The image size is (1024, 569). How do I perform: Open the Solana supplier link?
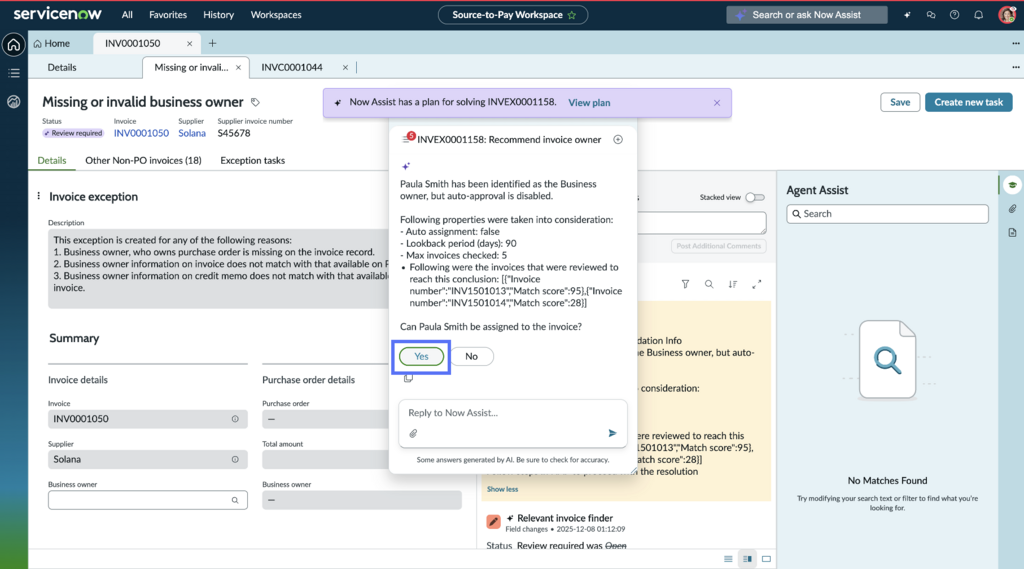(x=192, y=133)
